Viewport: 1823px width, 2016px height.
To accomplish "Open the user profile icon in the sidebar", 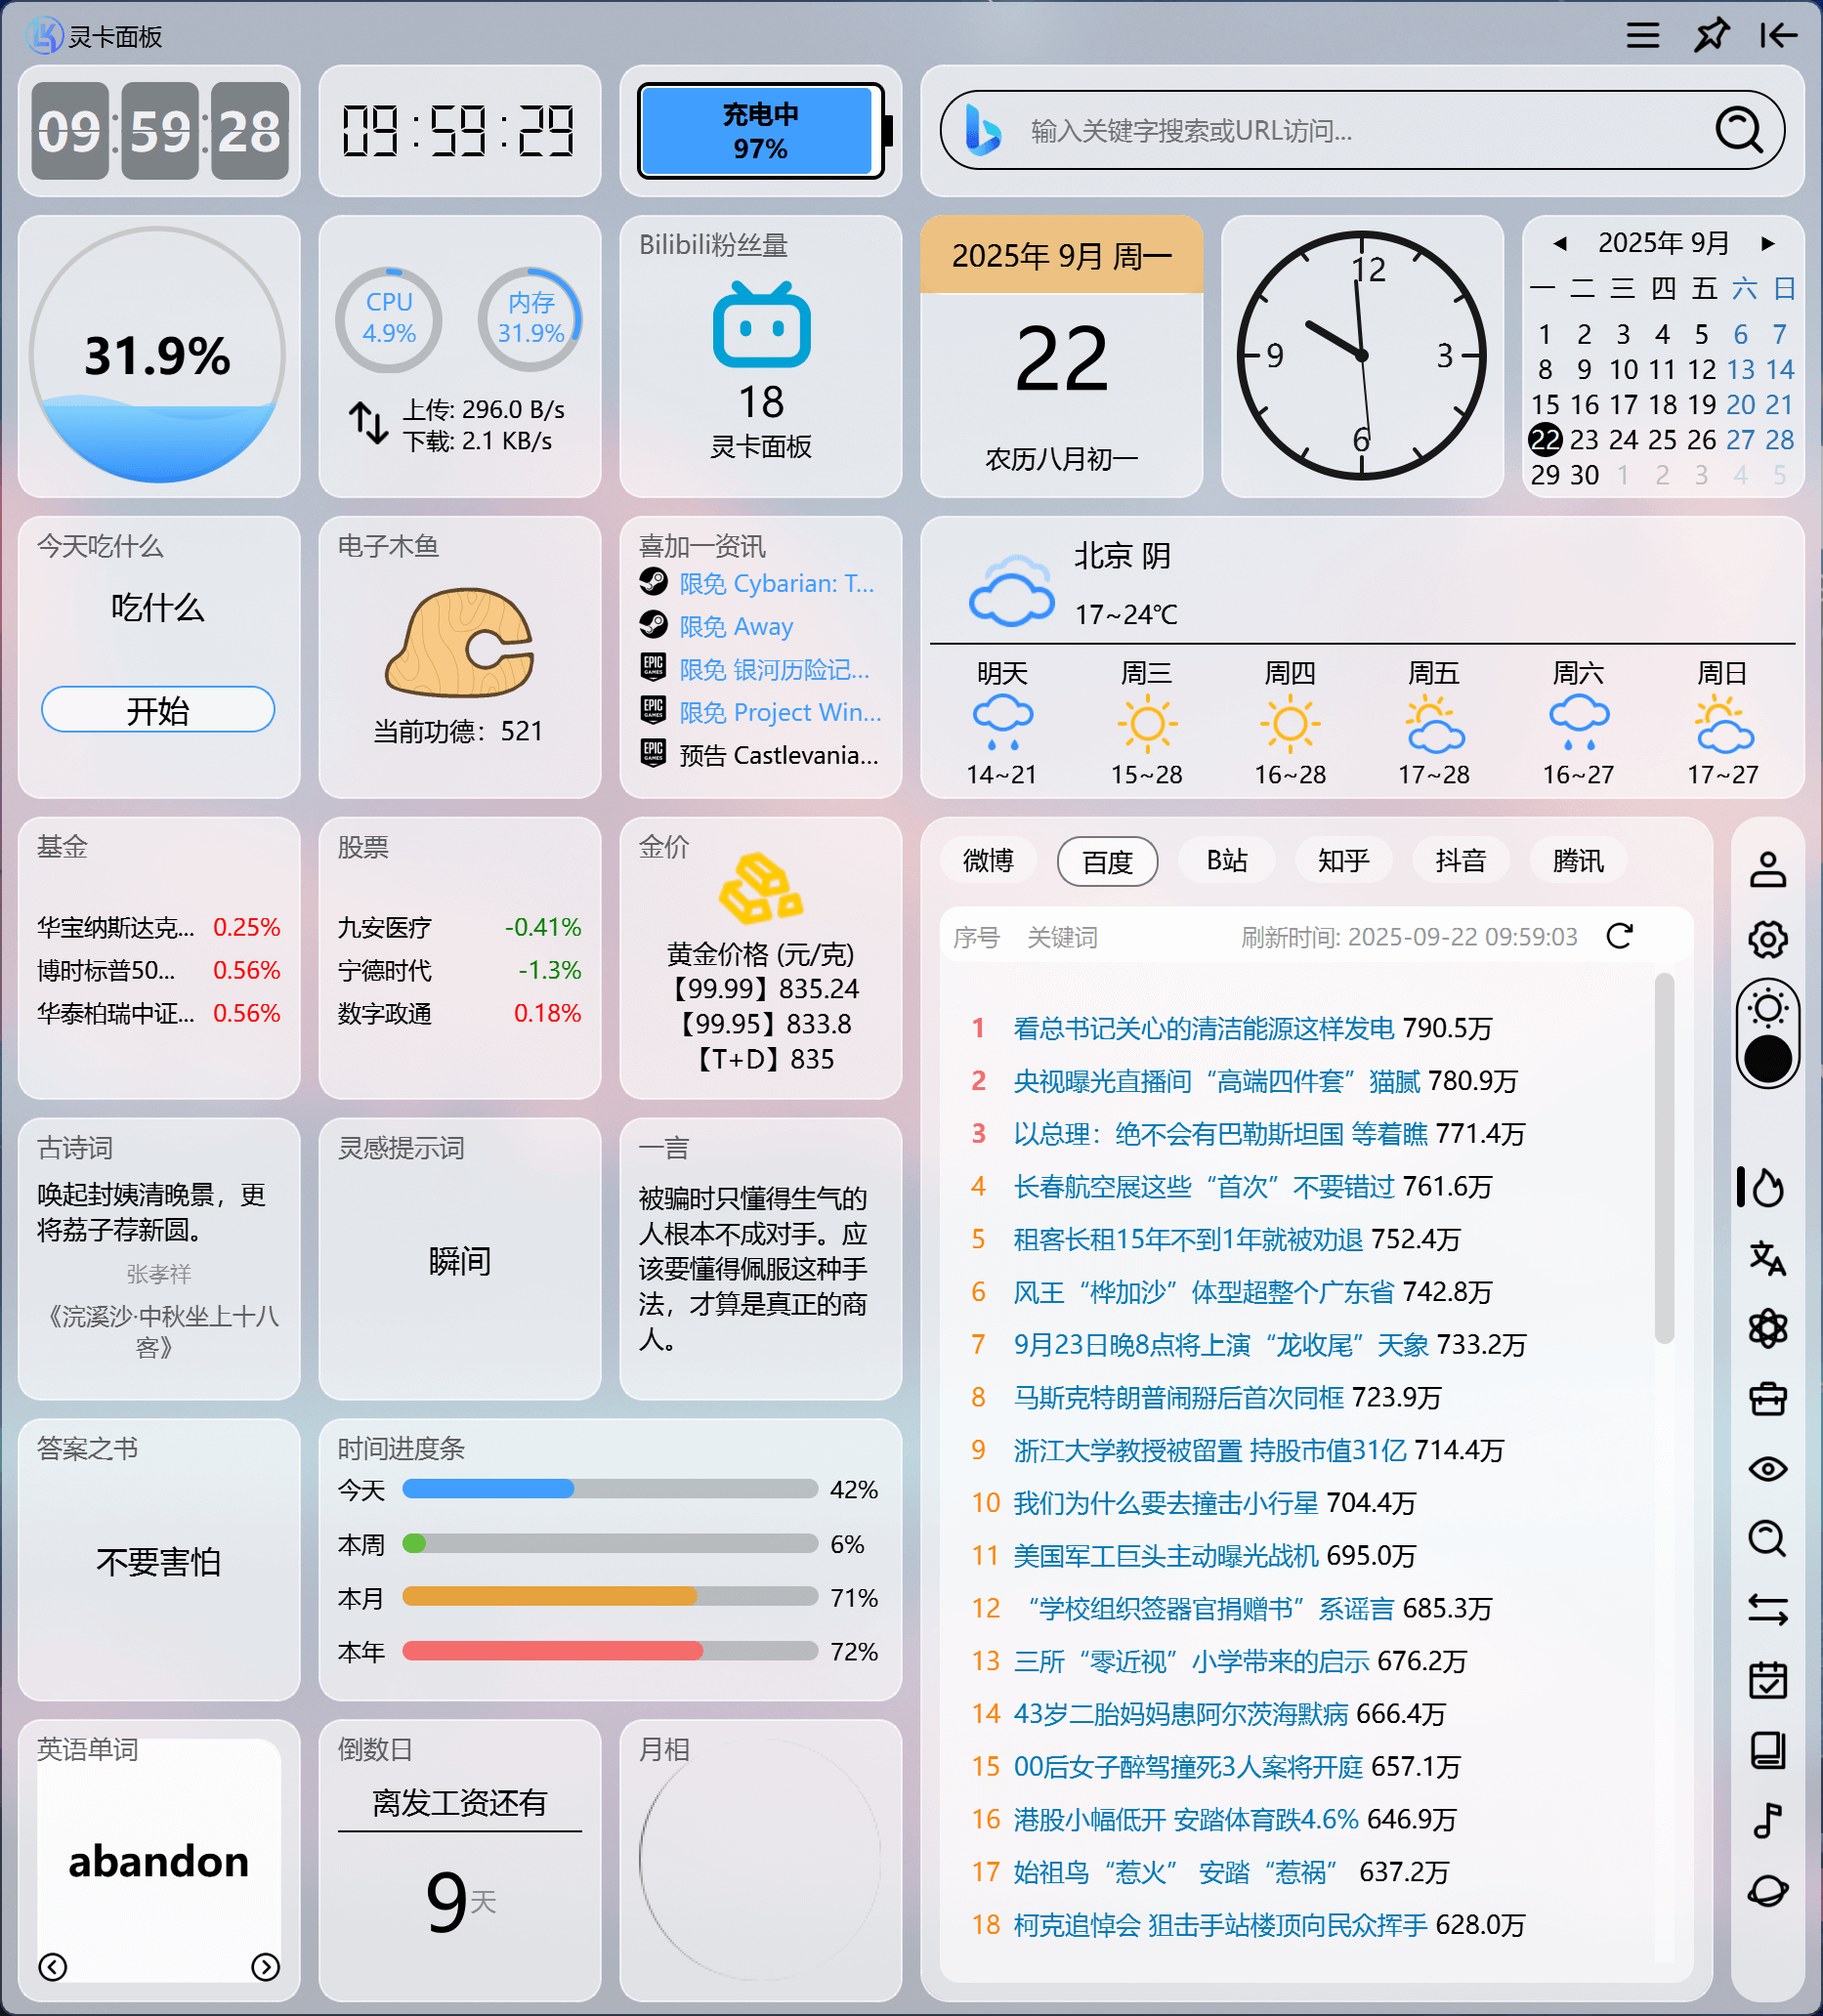I will pos(1769,868).
